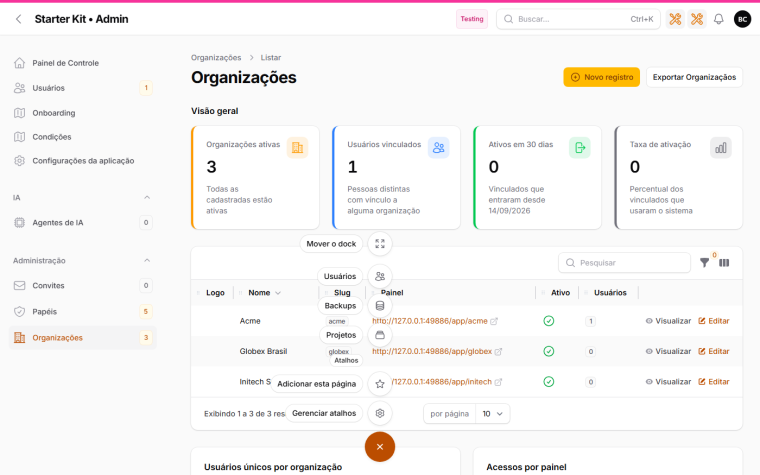Open Gerenciar atalhos from the dock menu

[x=324, y=413]
